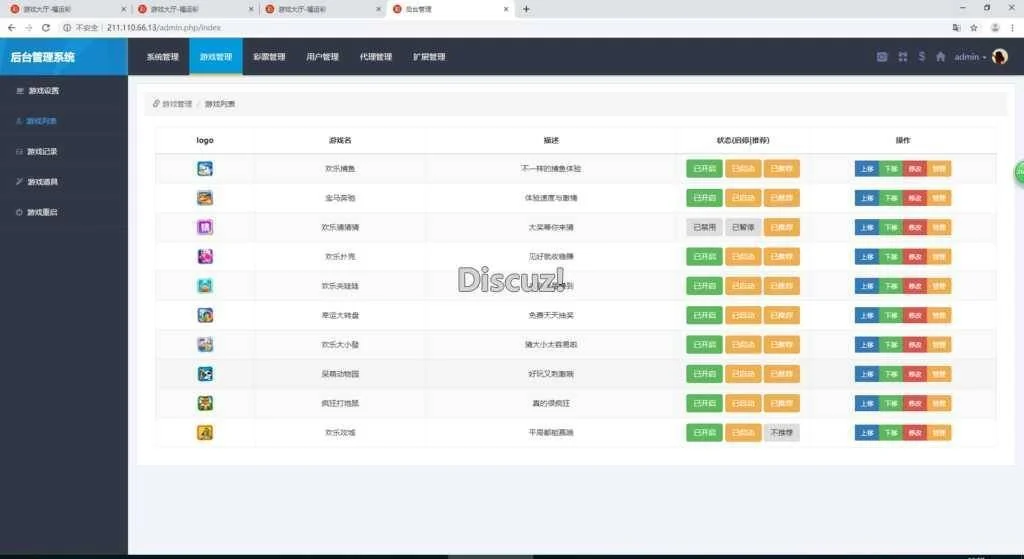Image resolution: width=1024 pixels, height=559 pixels.
Task: Switch to 用户管理 top menu
Action: (322, 57)
